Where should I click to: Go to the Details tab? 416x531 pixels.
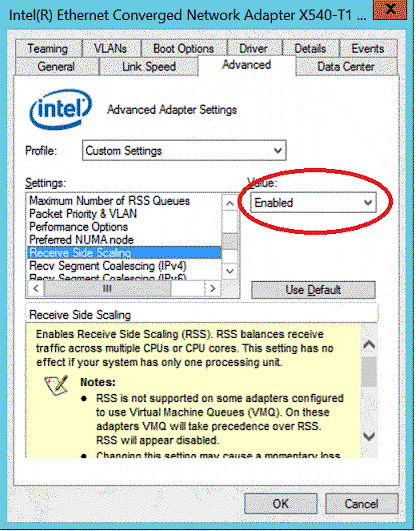310,48
